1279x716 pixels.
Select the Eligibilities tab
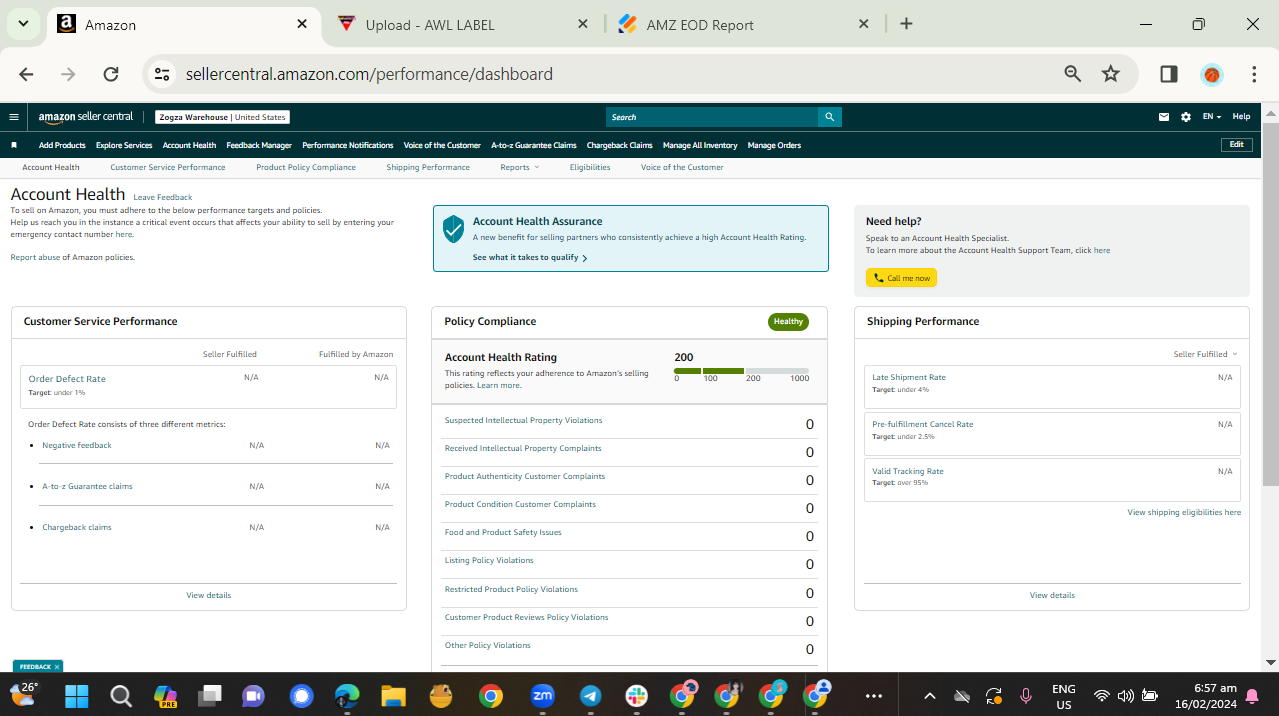pos(590,167)
